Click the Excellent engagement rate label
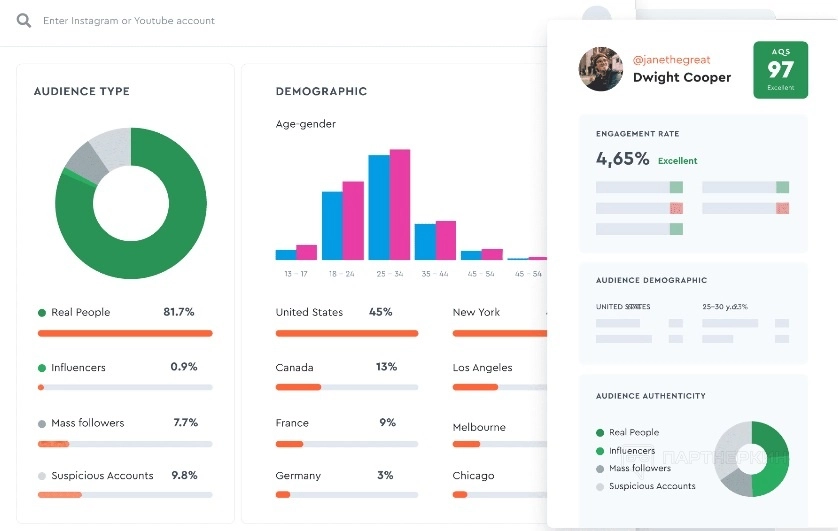The height and width of the screenshot is (531, 838). [677, 161]
